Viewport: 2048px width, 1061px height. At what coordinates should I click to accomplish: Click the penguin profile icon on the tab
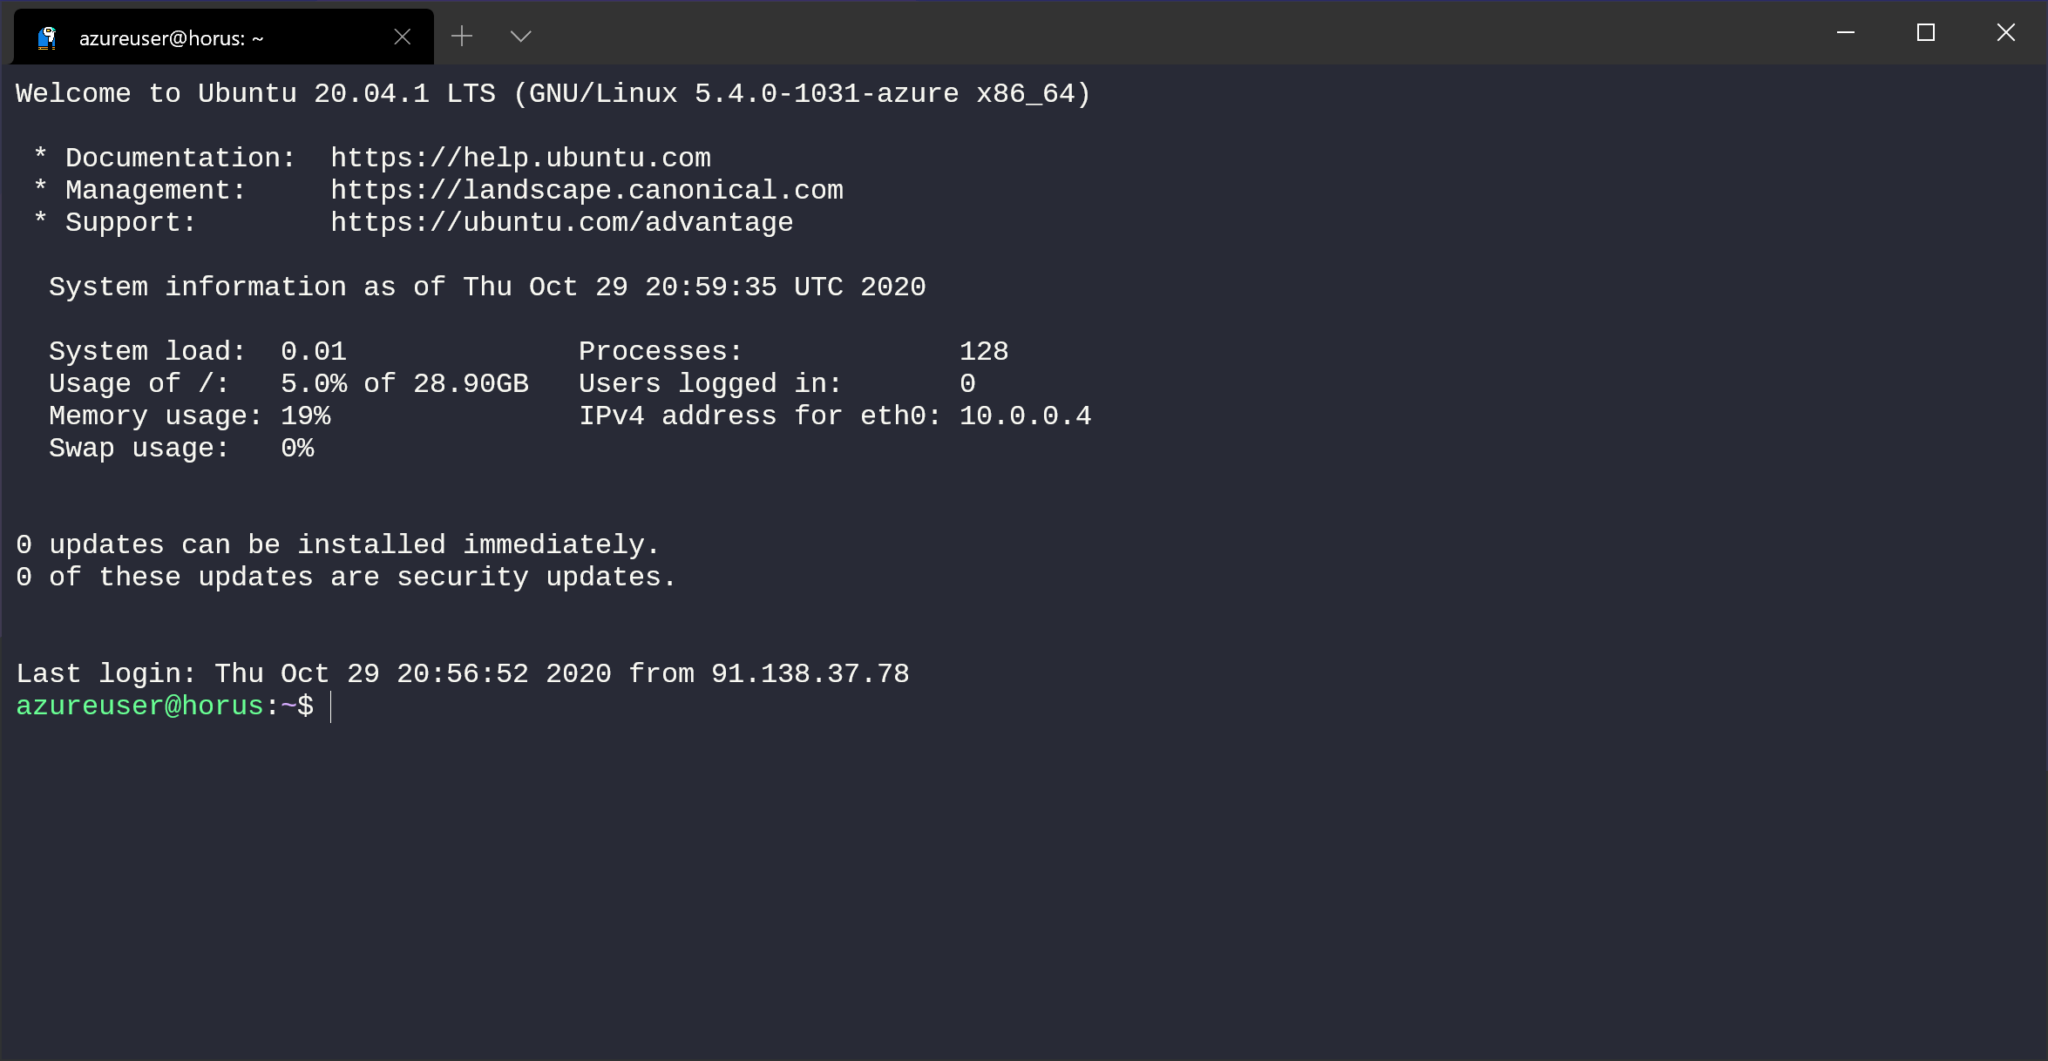coord(45,36)
